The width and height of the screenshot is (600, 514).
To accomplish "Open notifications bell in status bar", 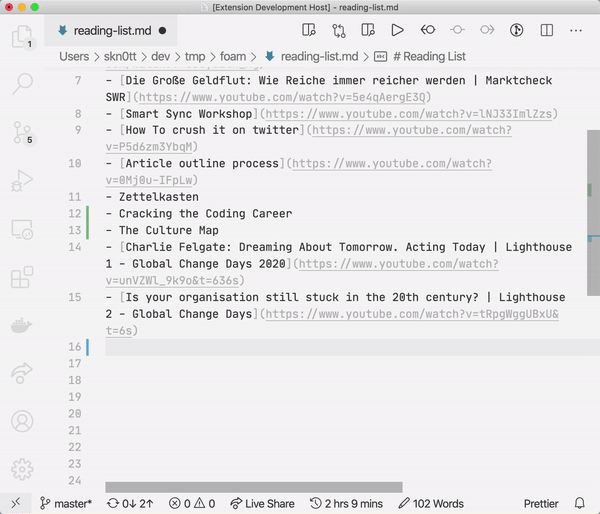I will 579,503.
